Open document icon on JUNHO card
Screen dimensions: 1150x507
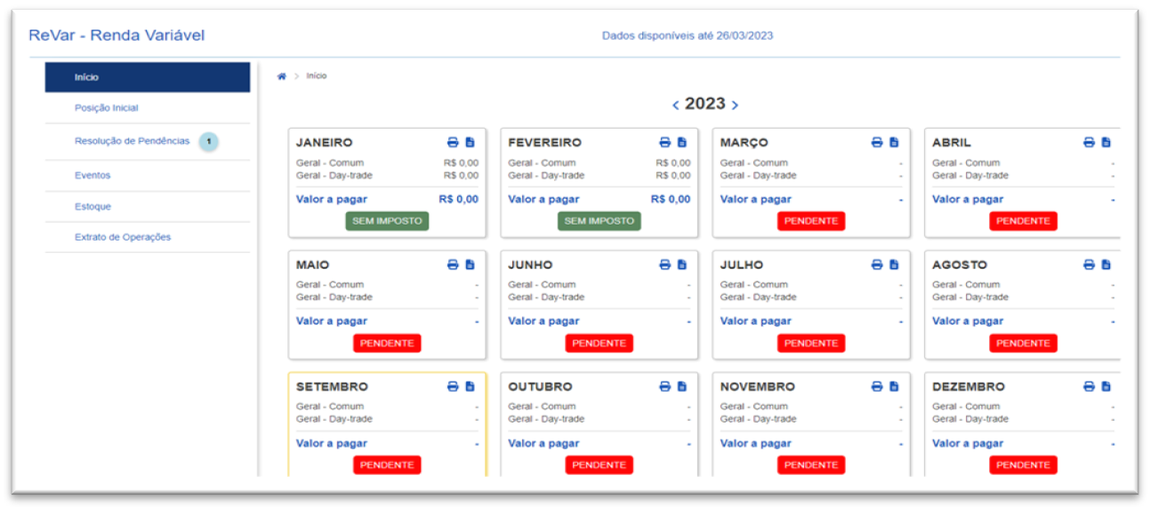pyautogui.click(x=682, y=264)
